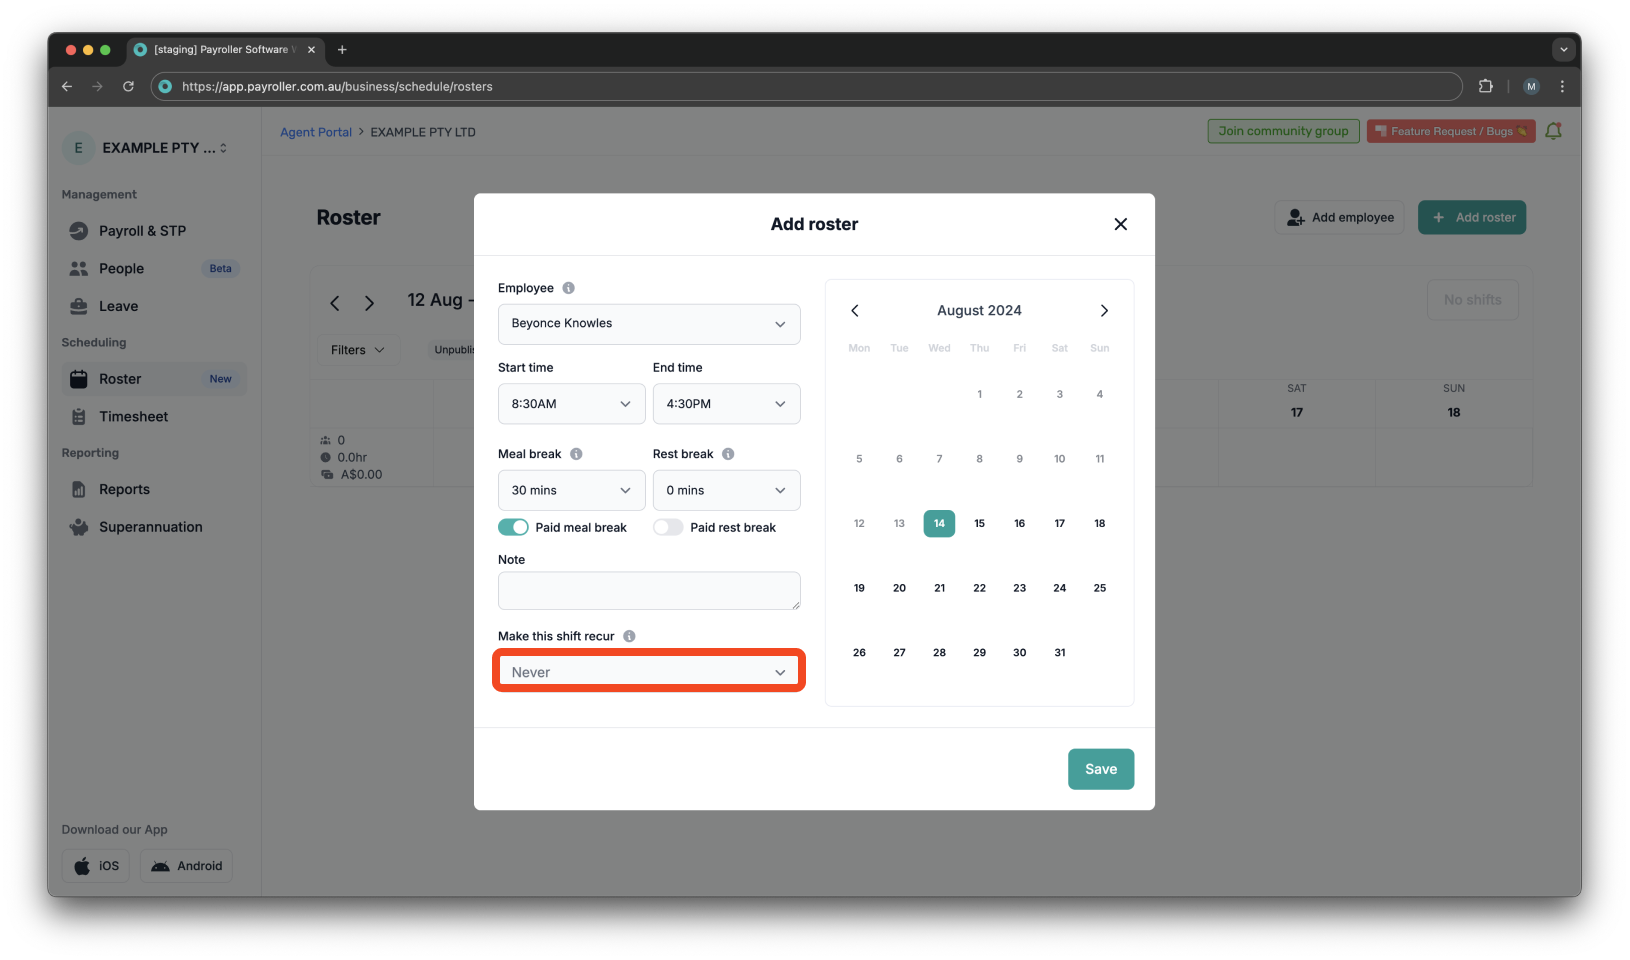Open the End time 4:30PM dropdown
The height and width of the screenshot is (960, 1630).
pos(726,404)
